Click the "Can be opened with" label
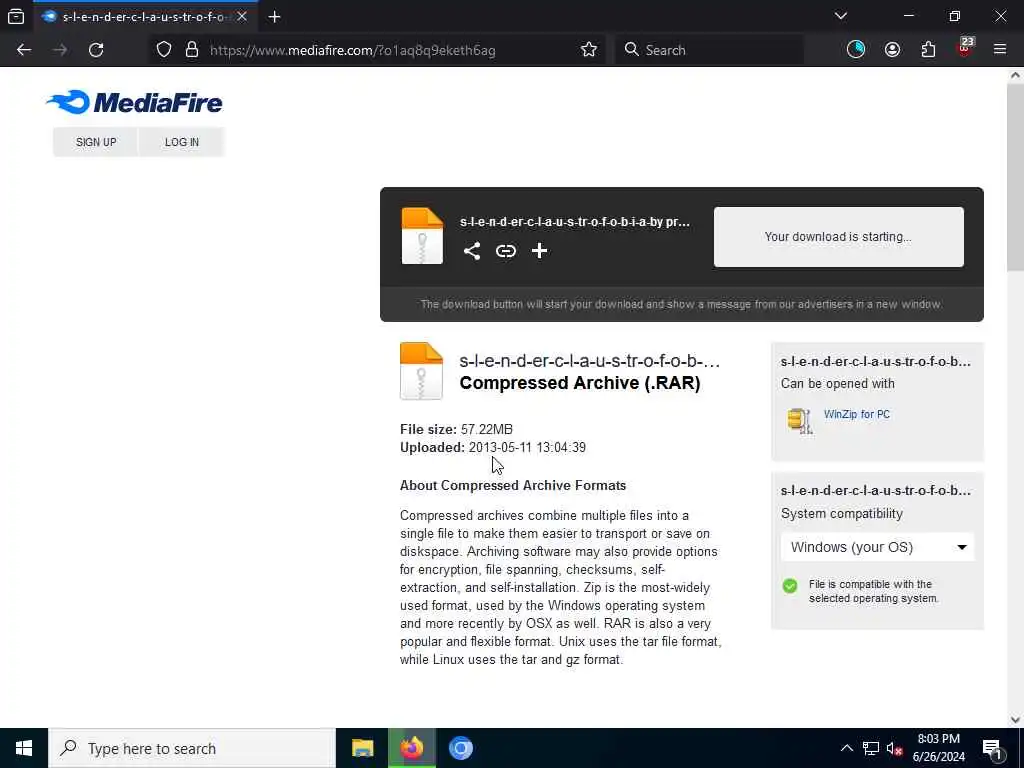Screen dimensions: 1024x768 (837, 383)
